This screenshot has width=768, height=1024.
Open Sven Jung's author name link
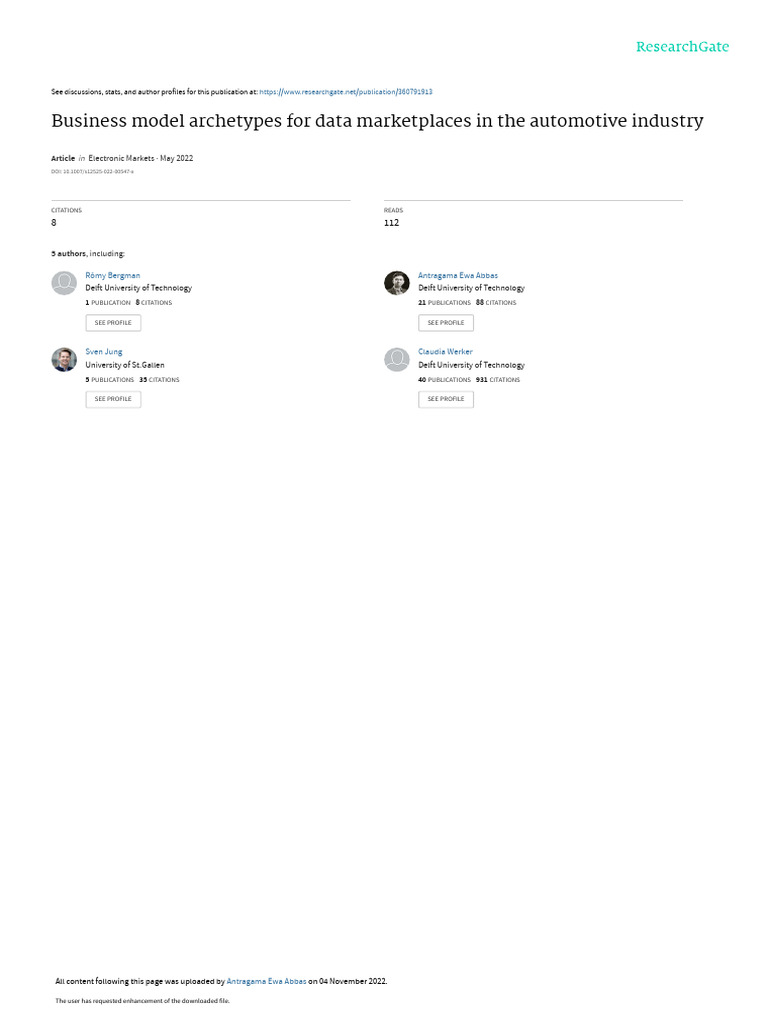(x=104, y=352)
